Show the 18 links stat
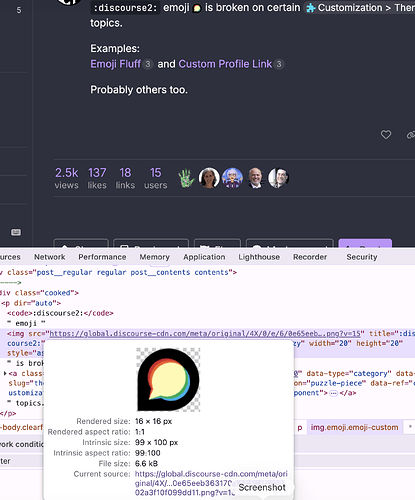This screenshot has height=500, width=415. [x=125, y=178]
